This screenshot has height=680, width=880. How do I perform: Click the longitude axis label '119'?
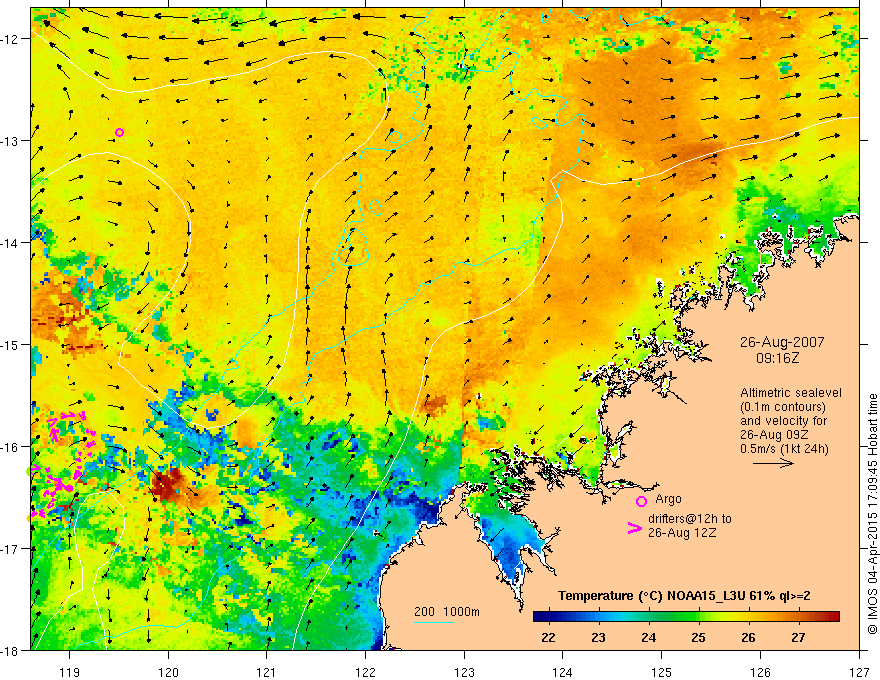coord(70,672)
